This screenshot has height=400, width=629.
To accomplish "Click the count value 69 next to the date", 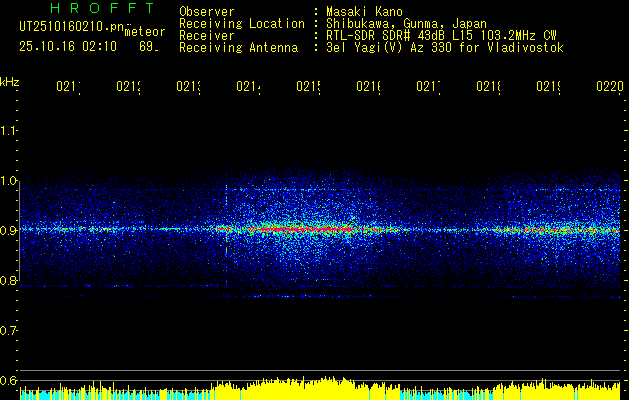I will (148, 47).
